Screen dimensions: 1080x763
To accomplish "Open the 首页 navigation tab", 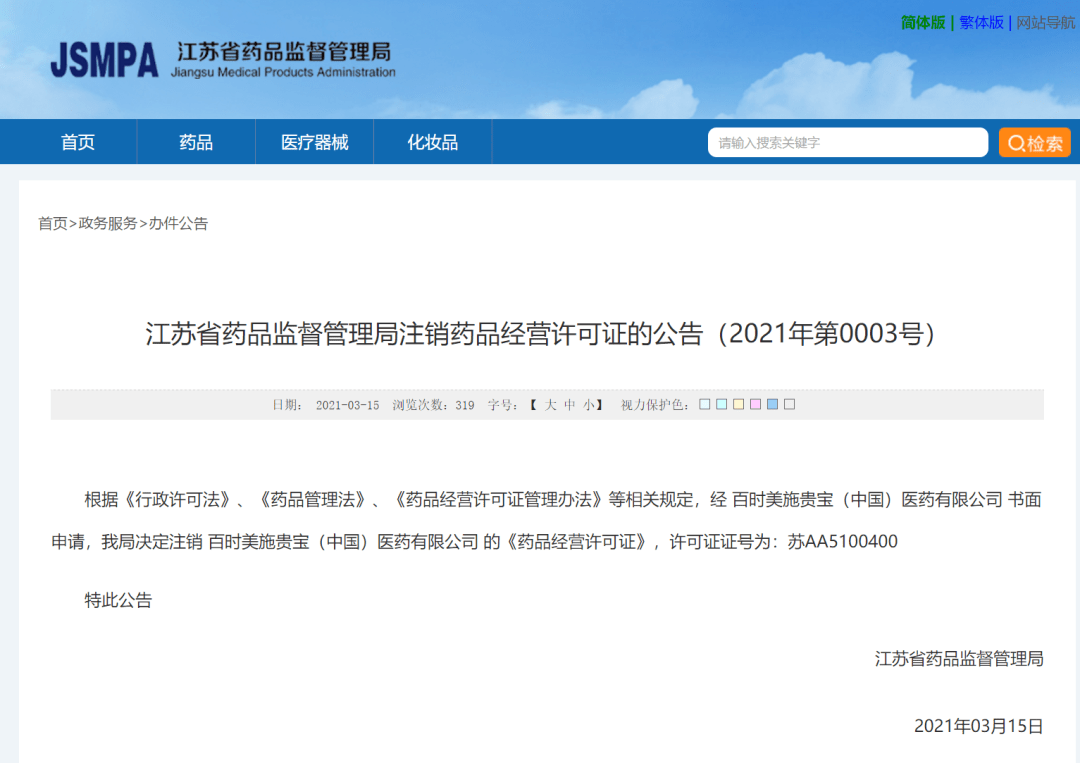I will click(78, 143).
